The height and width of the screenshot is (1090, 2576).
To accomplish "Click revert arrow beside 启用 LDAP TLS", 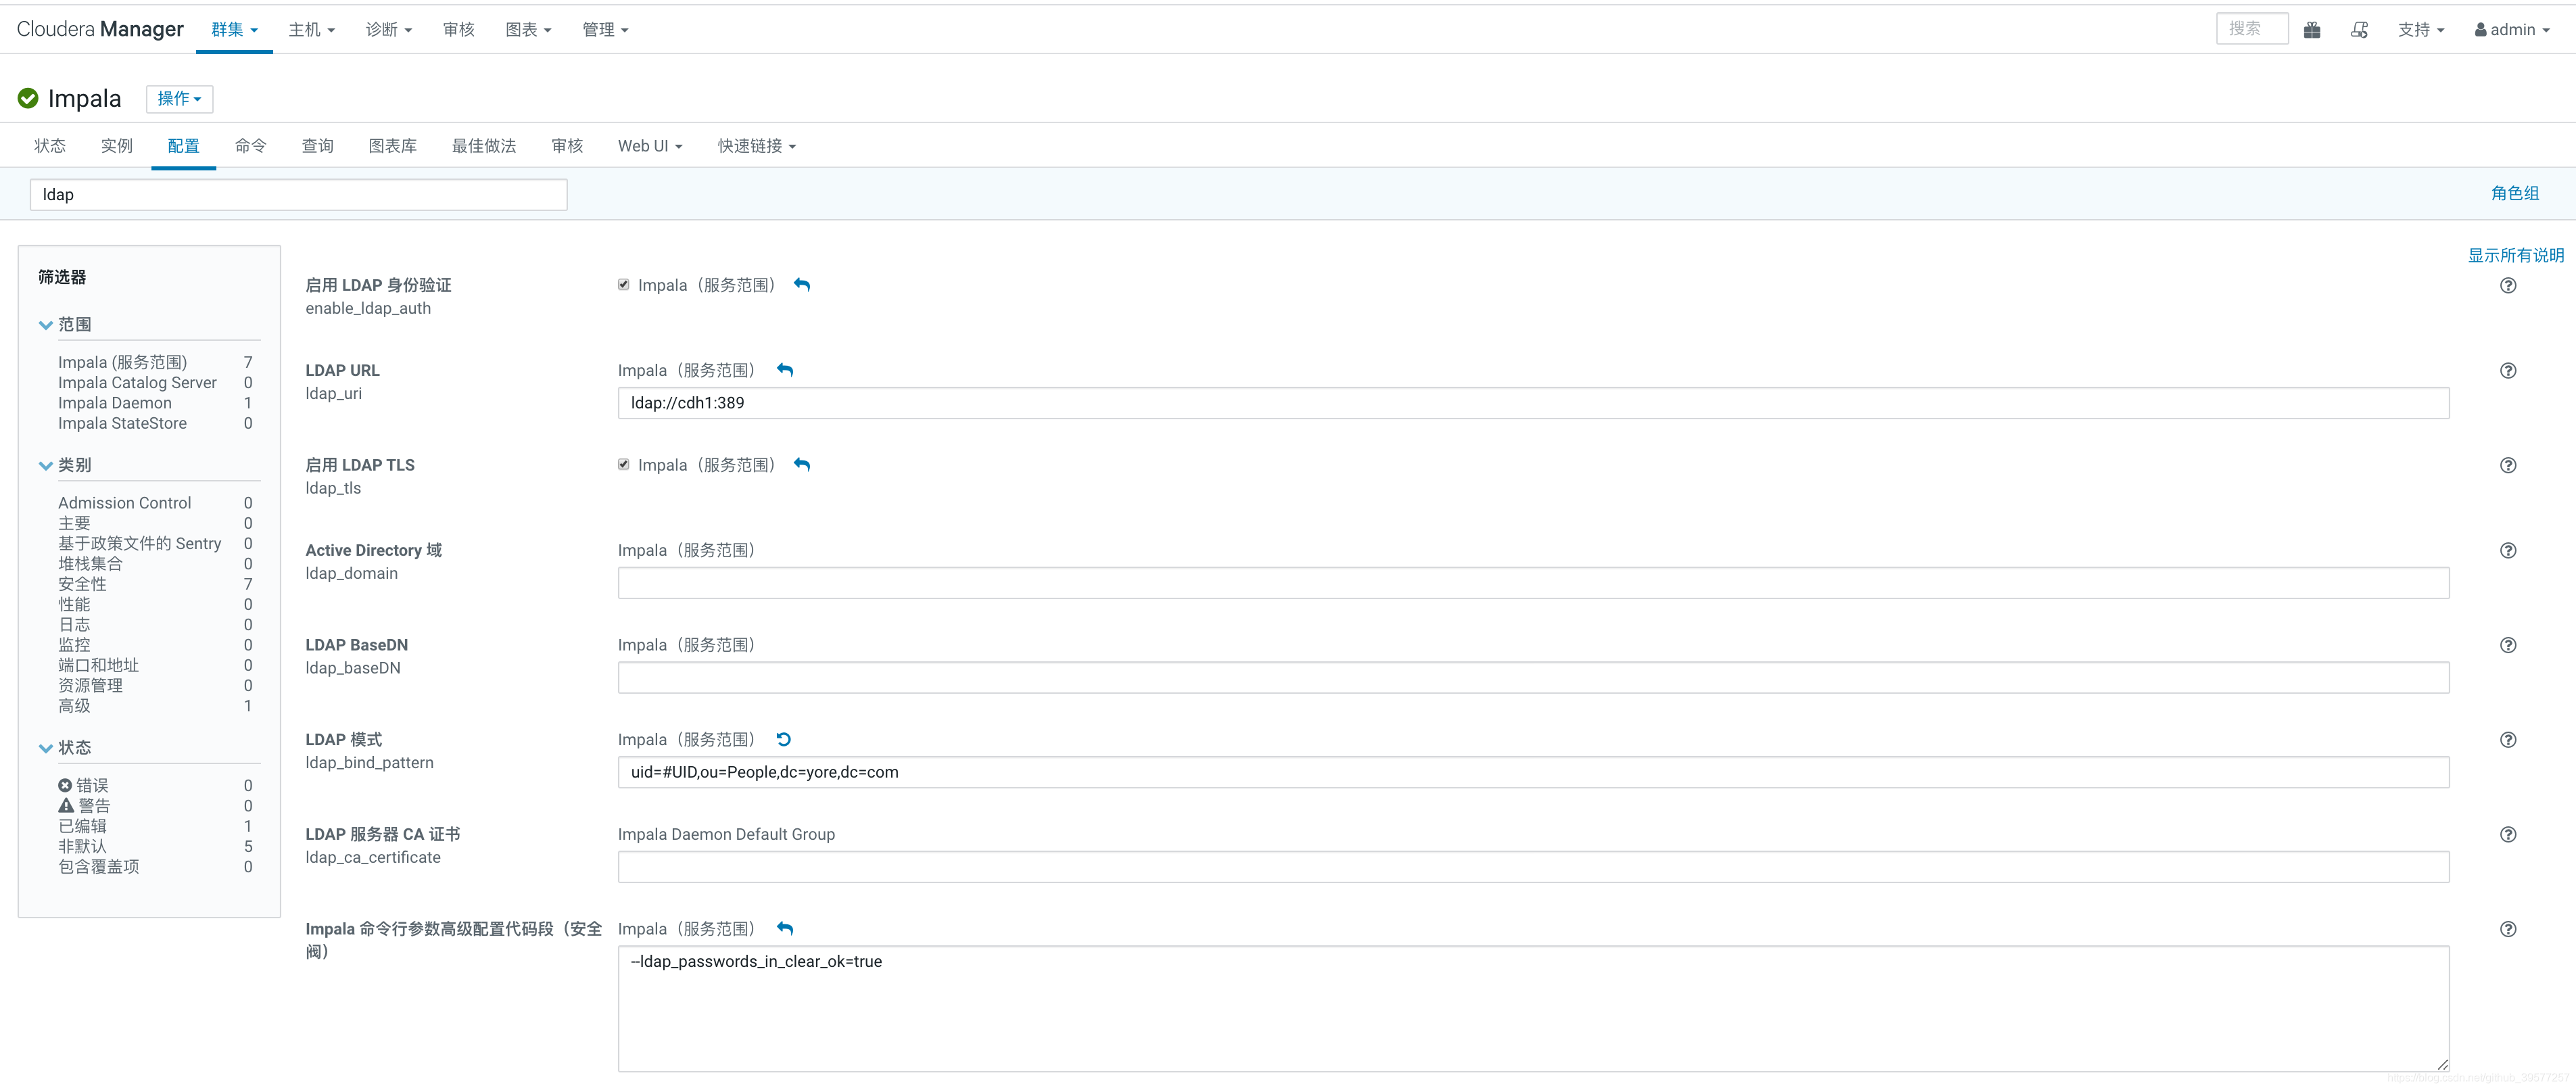I will (802, 465).
